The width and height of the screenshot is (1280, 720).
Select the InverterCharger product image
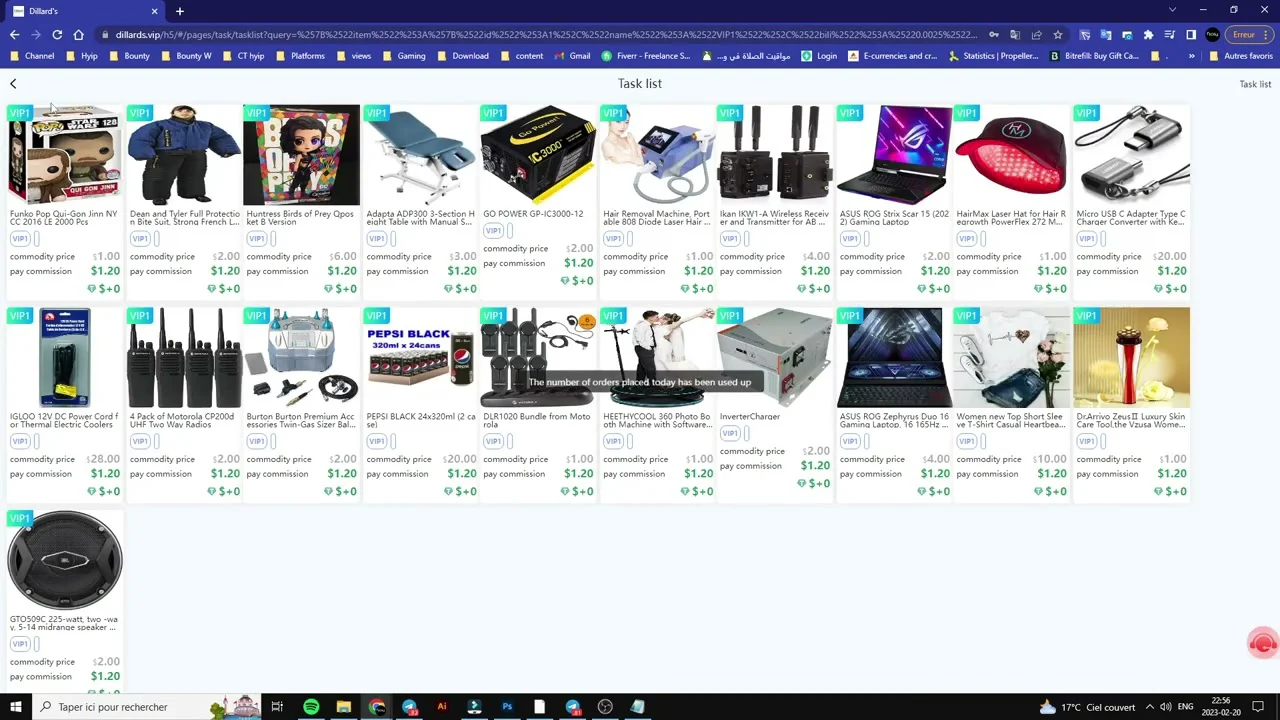click(x=775, y=358)
